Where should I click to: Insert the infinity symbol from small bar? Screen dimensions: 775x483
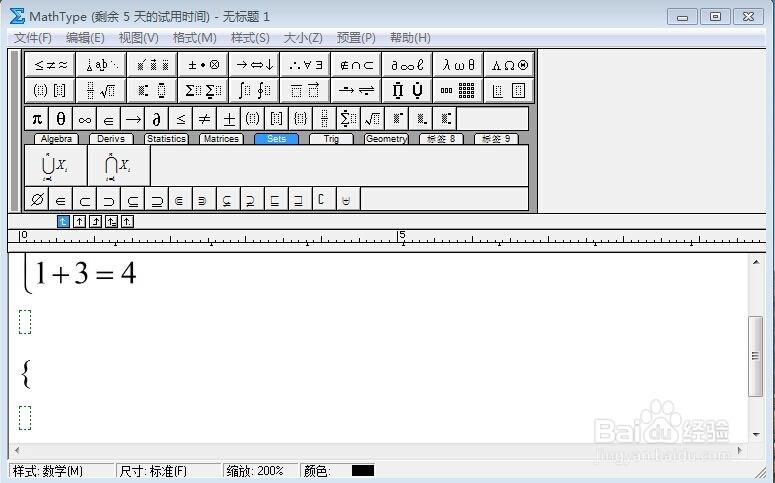(x=85, y=119)
